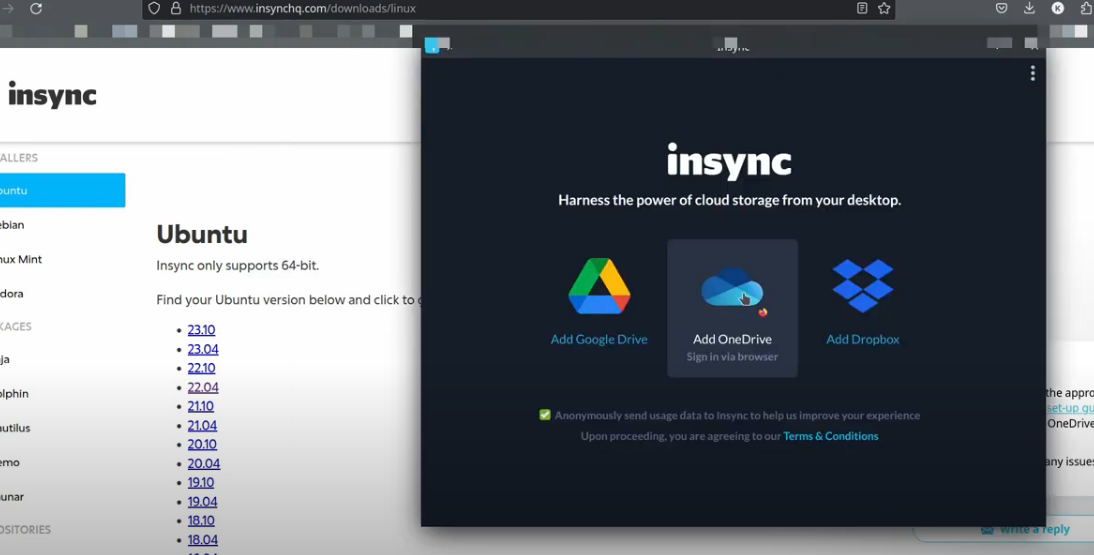Bookmark this page with the star icon

pos(884,8)
